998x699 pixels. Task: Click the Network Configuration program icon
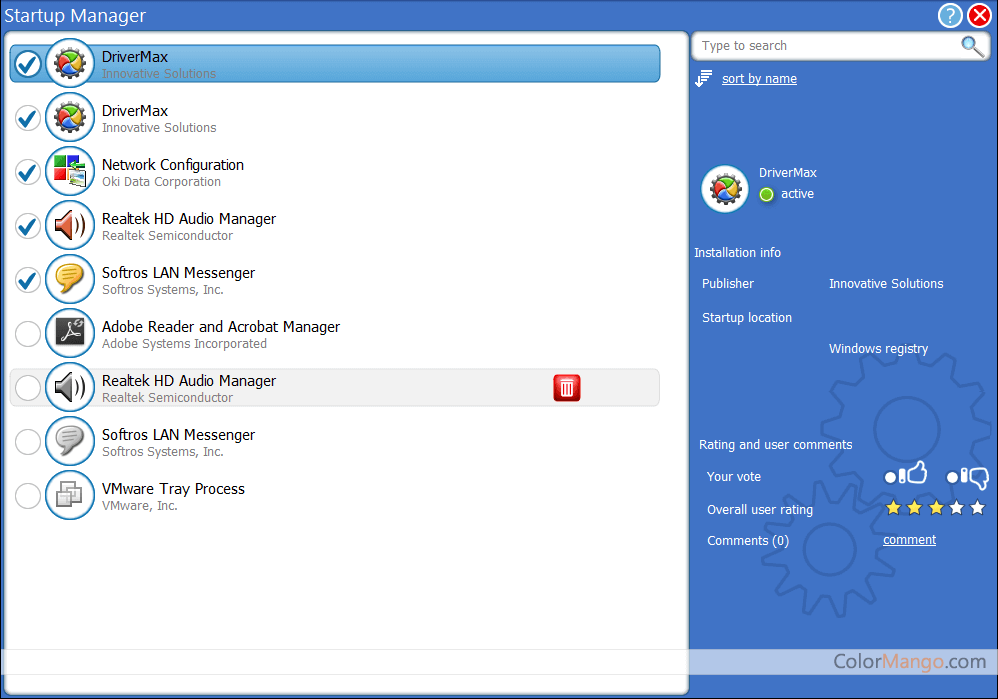(x=69, y=171)
